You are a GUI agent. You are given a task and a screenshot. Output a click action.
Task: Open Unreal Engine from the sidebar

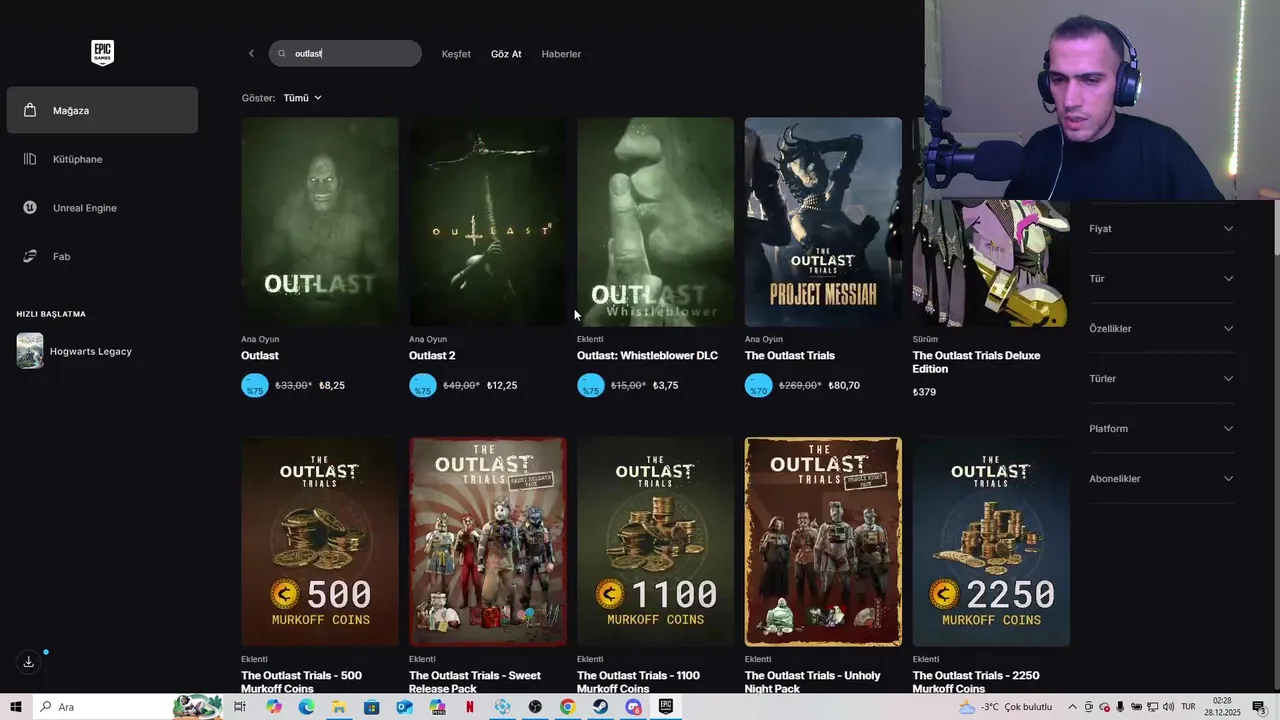point(102,208)
